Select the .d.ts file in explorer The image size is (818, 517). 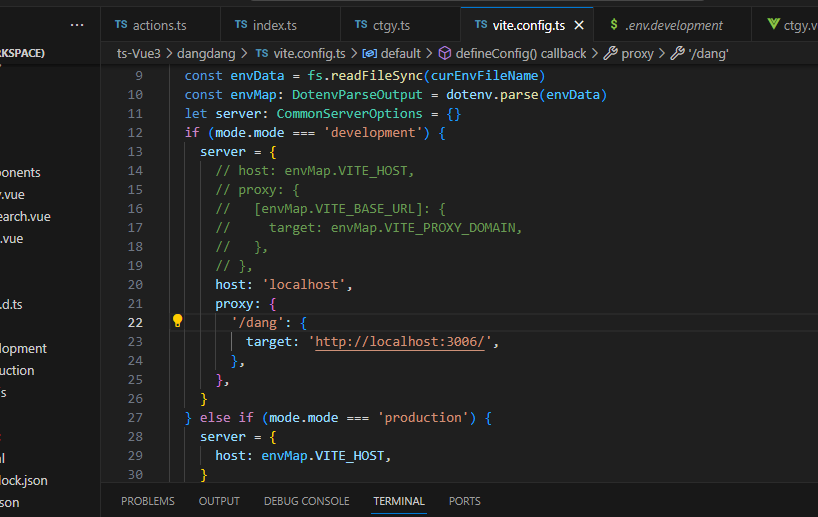pos(11,304)
